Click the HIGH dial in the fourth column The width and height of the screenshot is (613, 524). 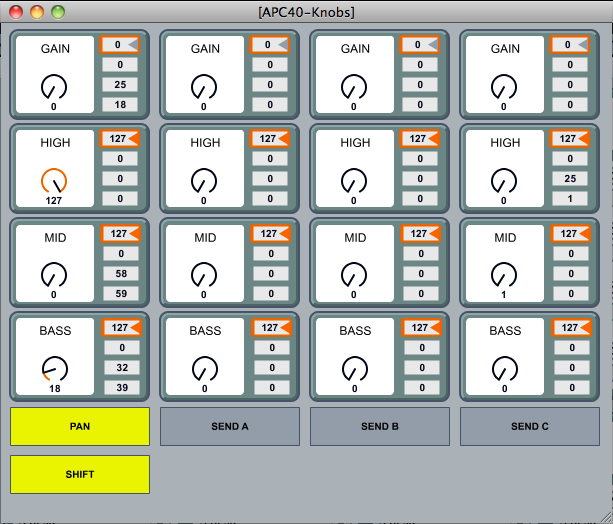(x=504, y=181)
